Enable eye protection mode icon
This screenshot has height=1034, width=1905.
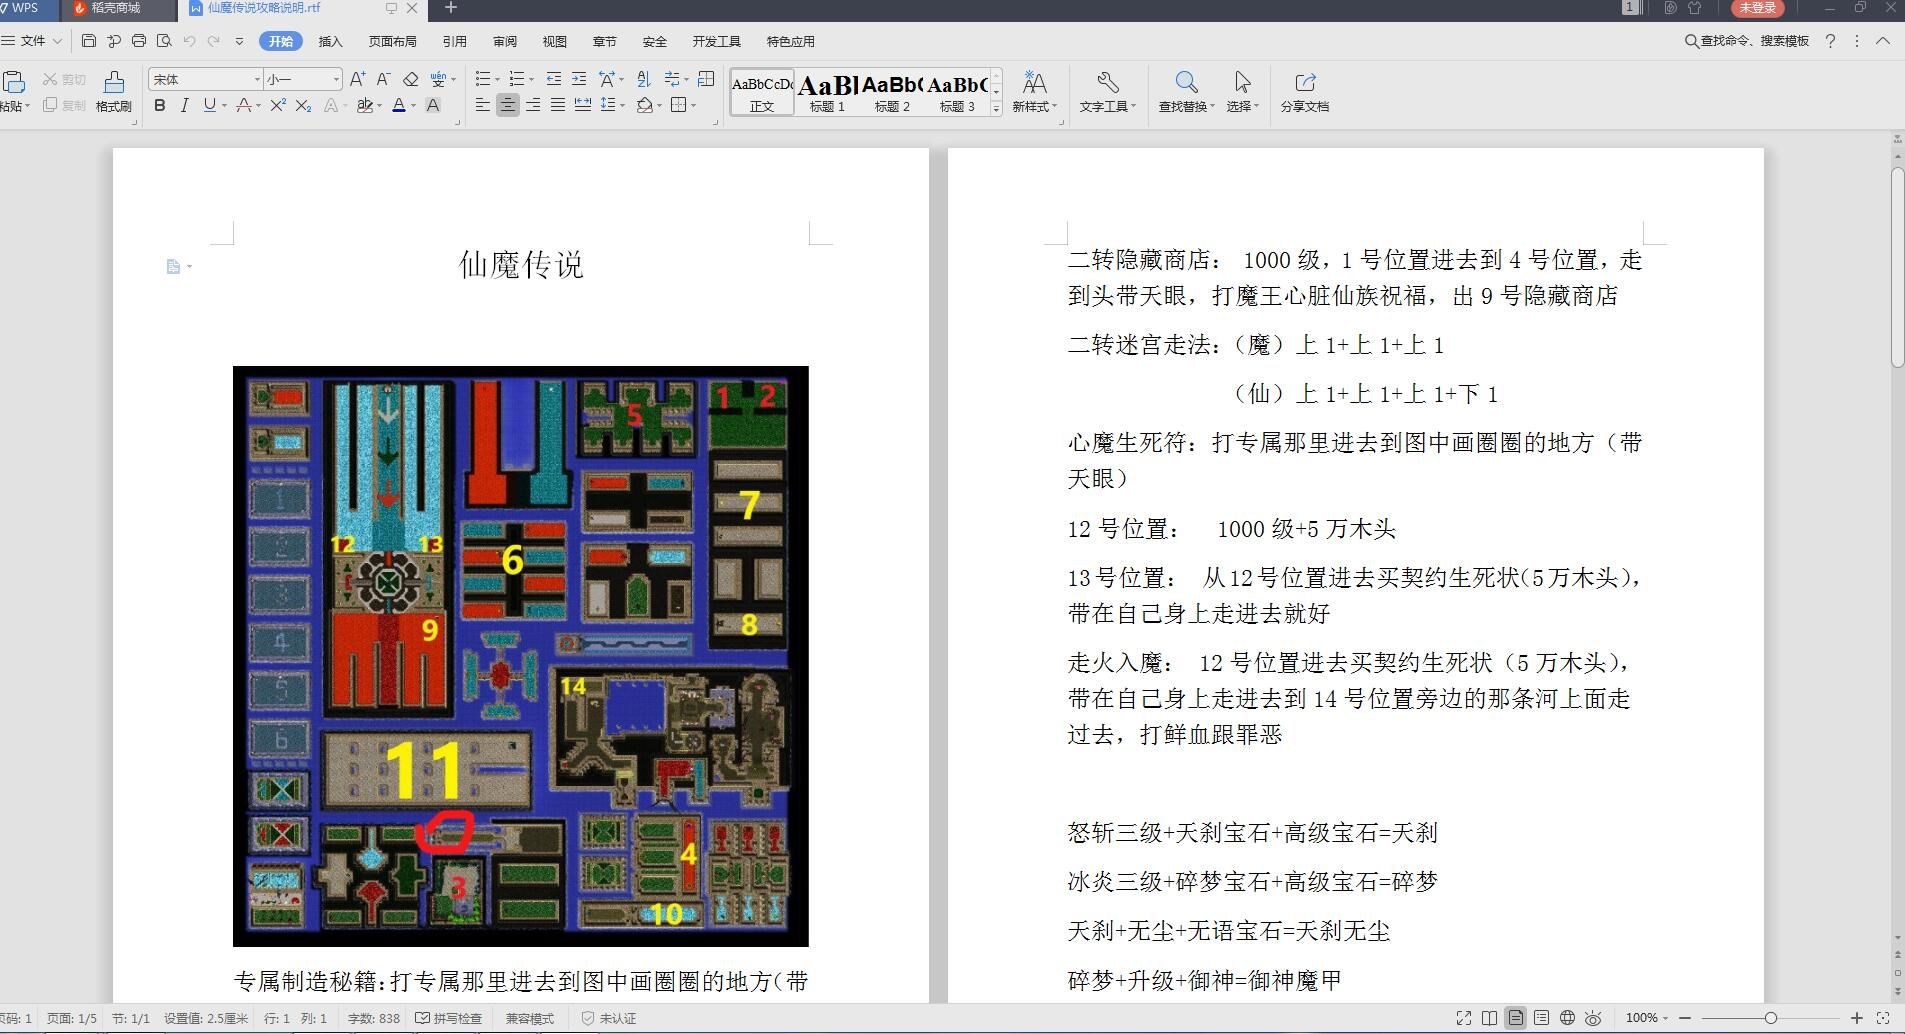pos(1594,1018)
